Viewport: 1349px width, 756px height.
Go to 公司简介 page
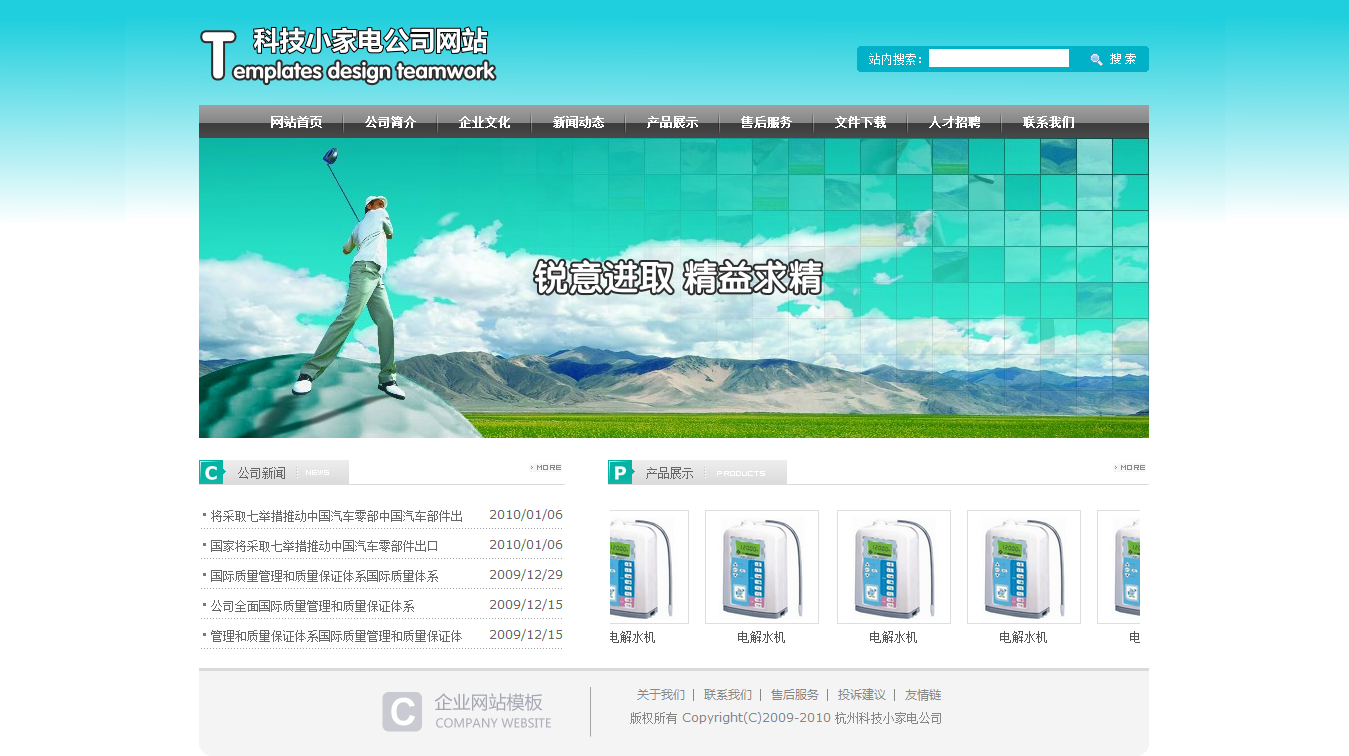point(390,122)
